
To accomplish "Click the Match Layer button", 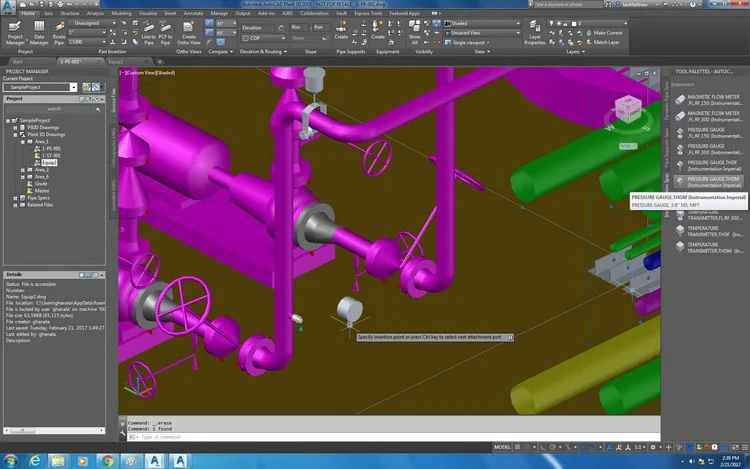I will 603,42.
